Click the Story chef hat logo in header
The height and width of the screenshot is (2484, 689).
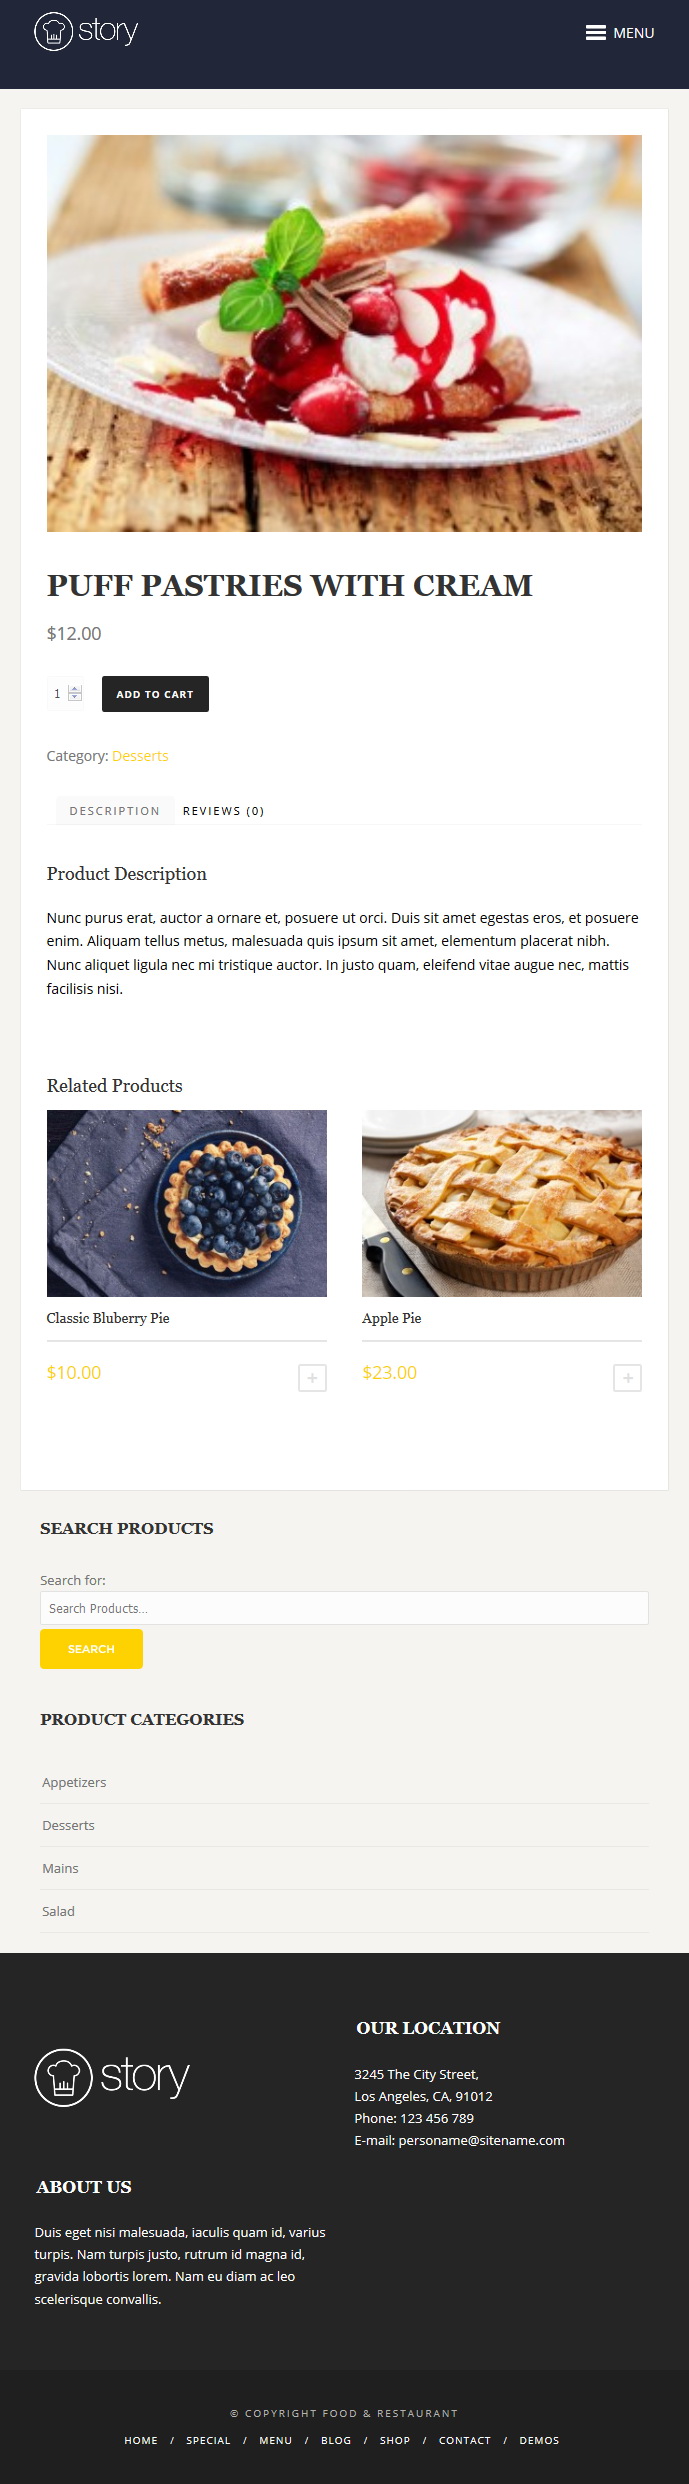point(86,31)
